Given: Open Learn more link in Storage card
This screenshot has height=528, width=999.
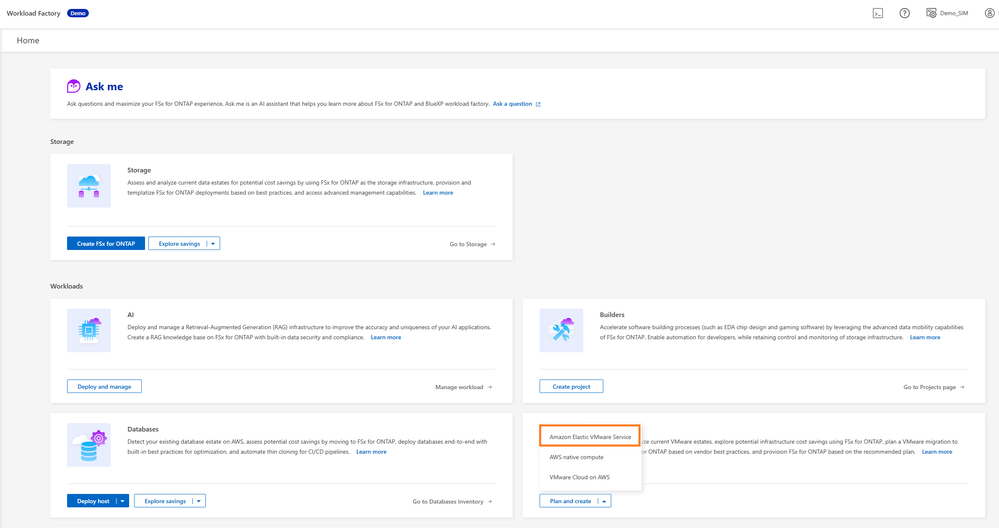Looking at the screenshot, I should pyautogui.click(x=438, y=193).
